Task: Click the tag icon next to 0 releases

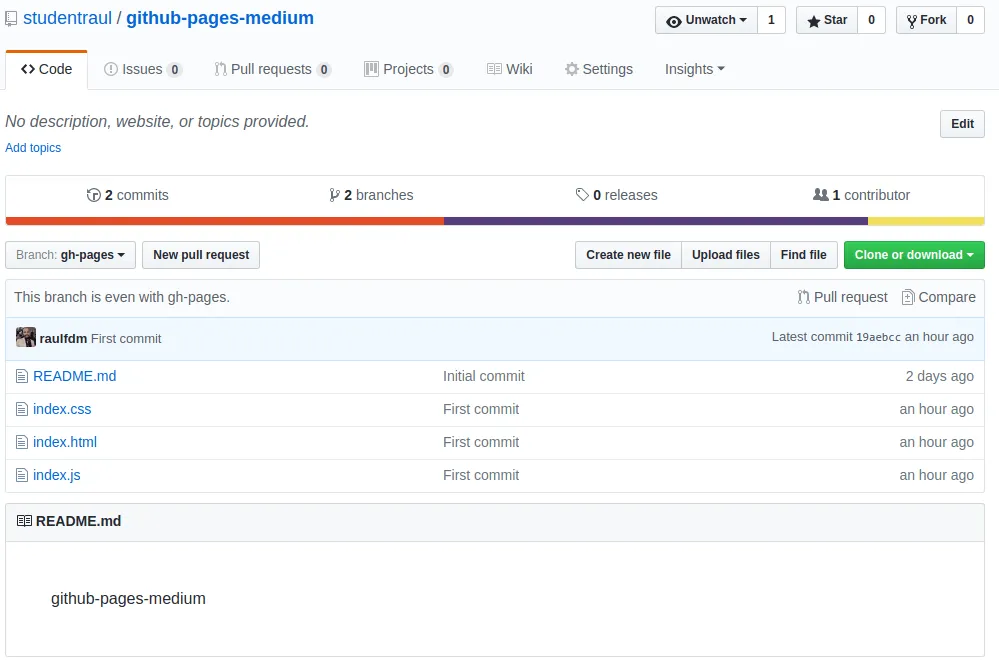Action: [582, 195]
